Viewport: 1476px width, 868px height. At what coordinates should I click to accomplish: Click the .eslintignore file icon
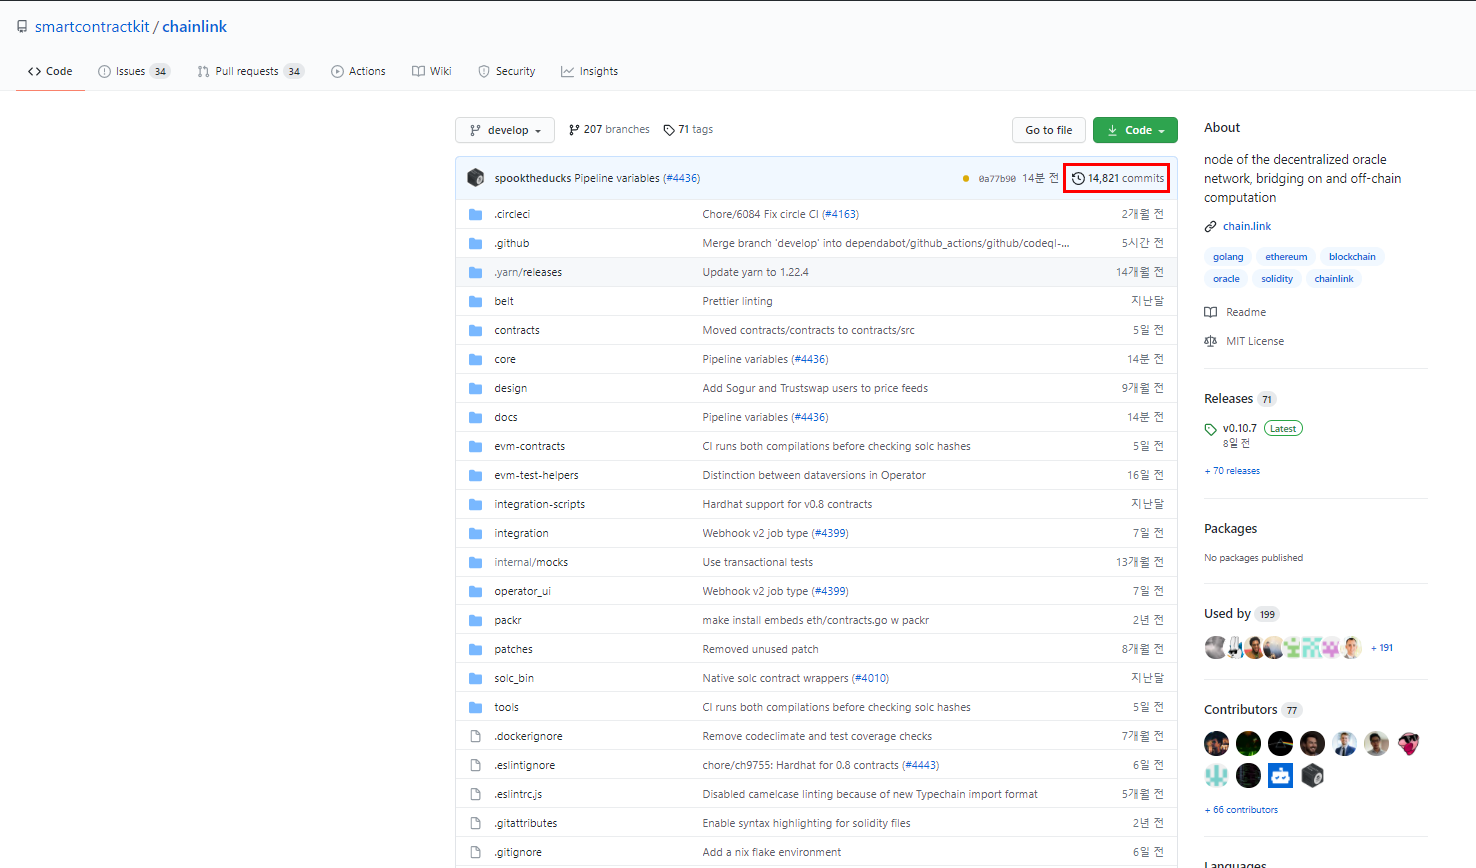(x=476, y=765)
